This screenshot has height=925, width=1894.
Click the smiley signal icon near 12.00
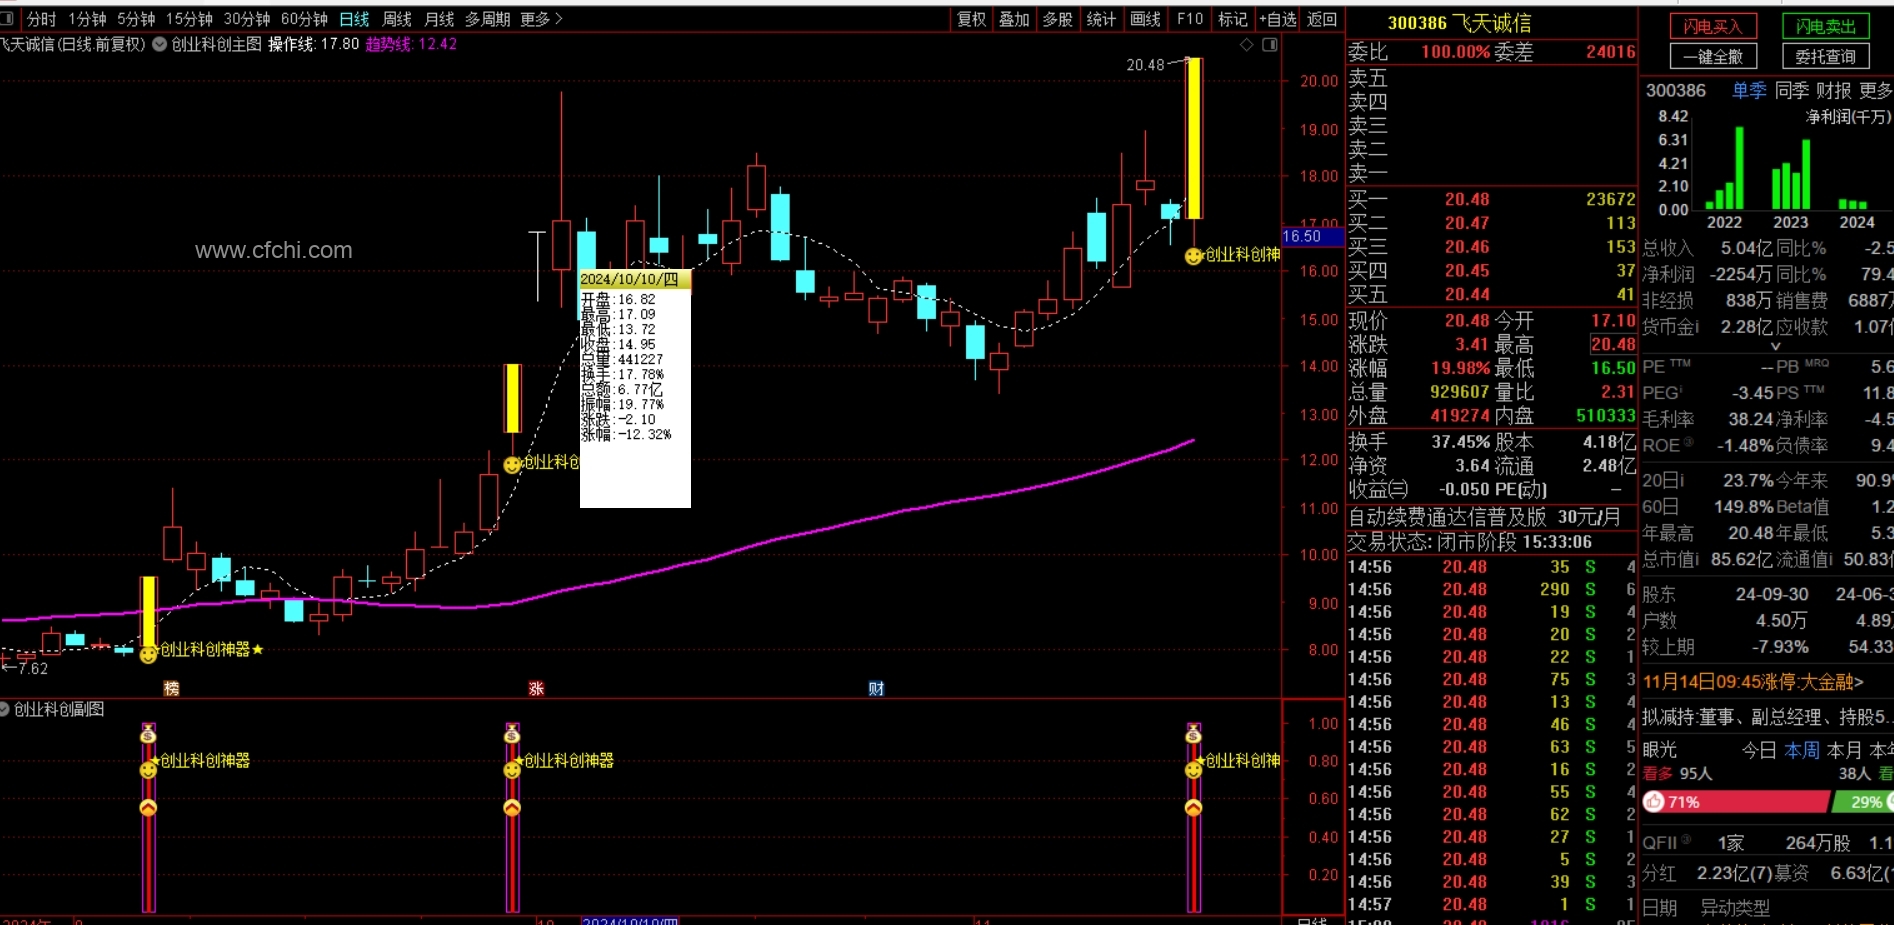coord(512,465)
